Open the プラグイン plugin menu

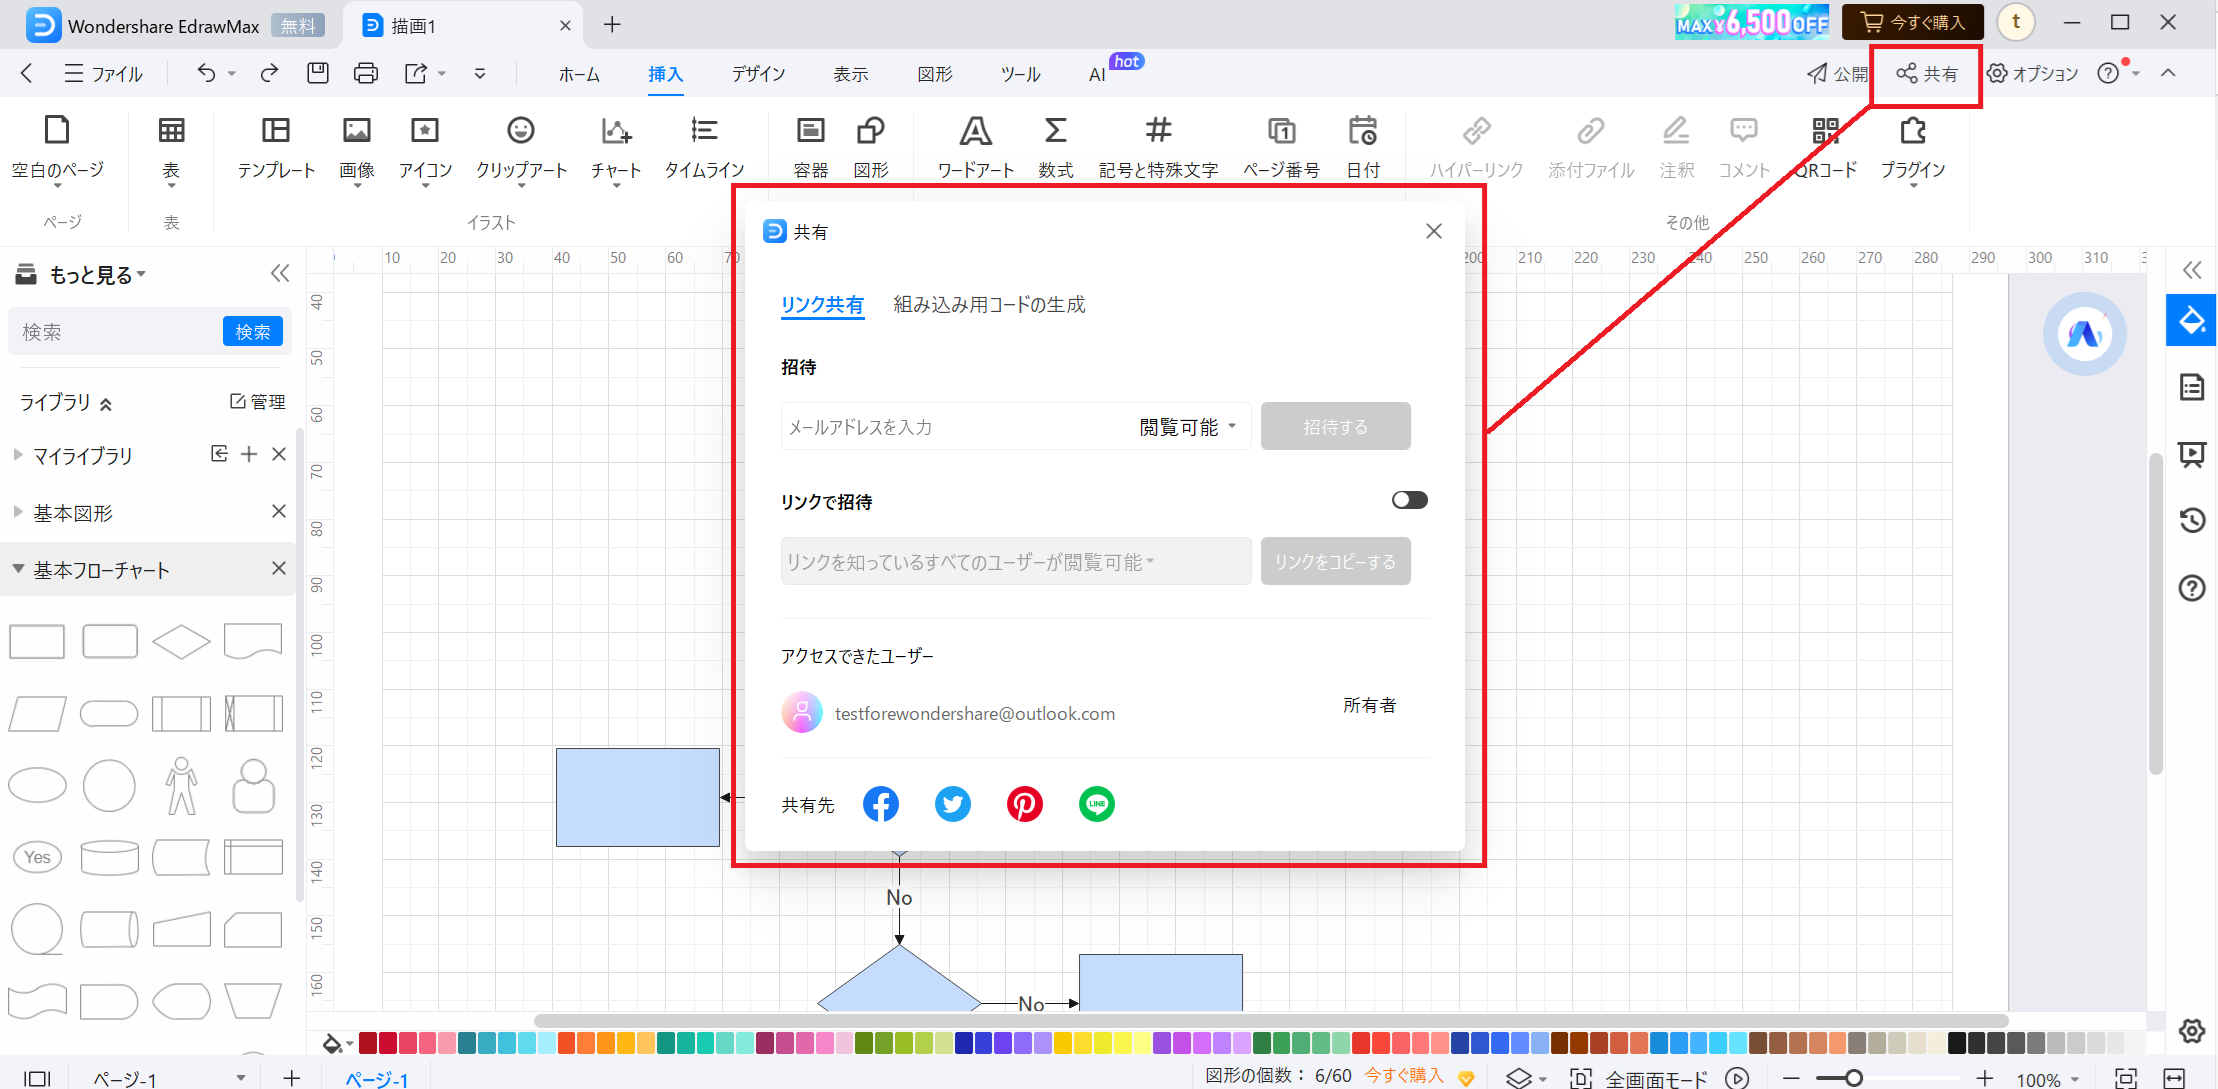1912,148
